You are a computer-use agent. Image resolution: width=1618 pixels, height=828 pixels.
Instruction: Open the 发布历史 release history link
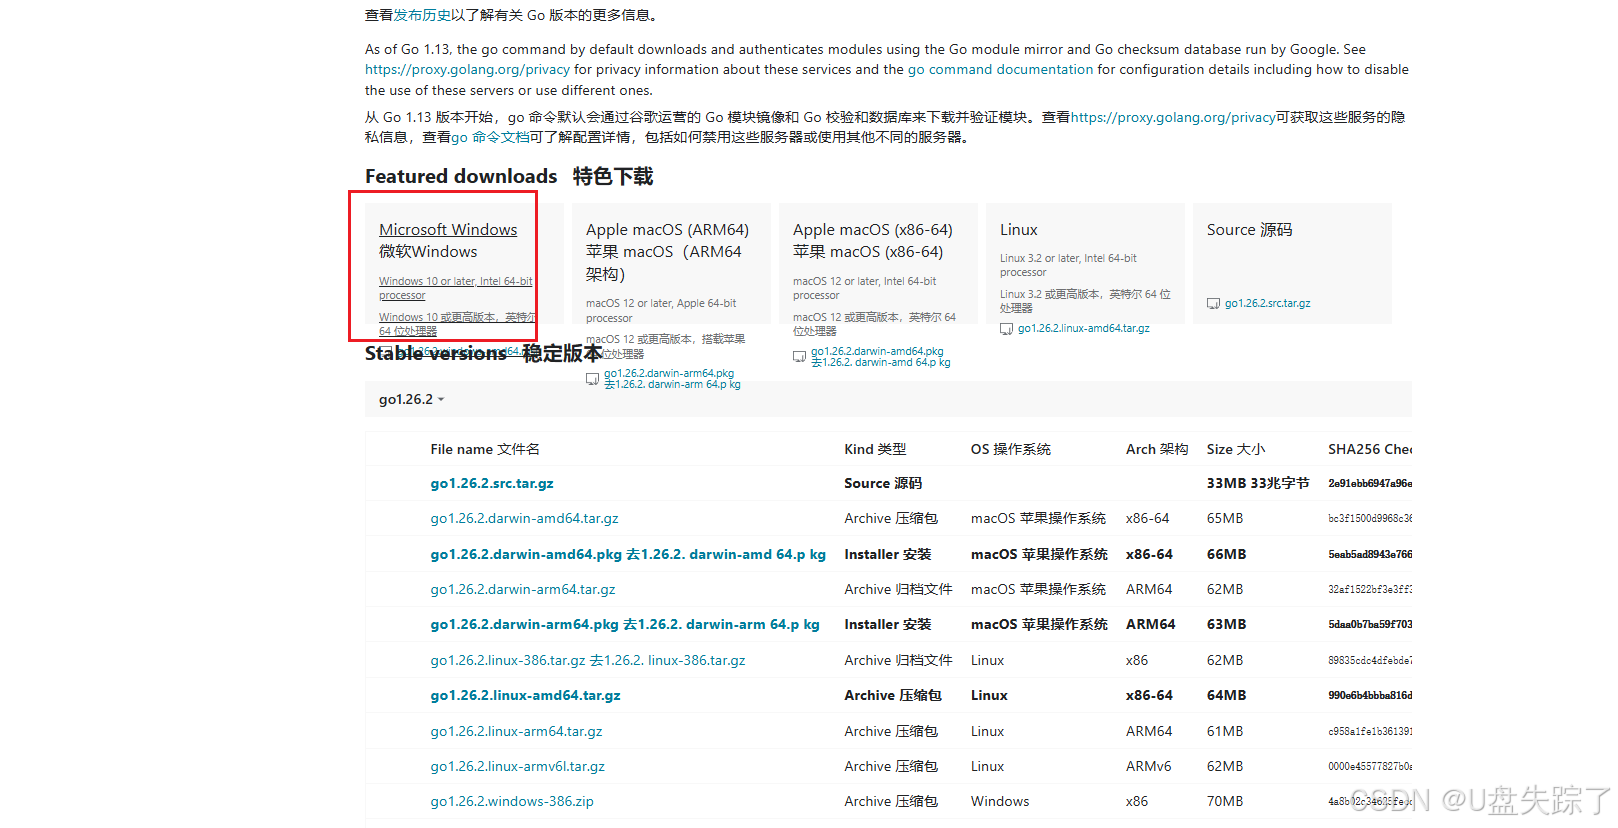tap(422, 15)
